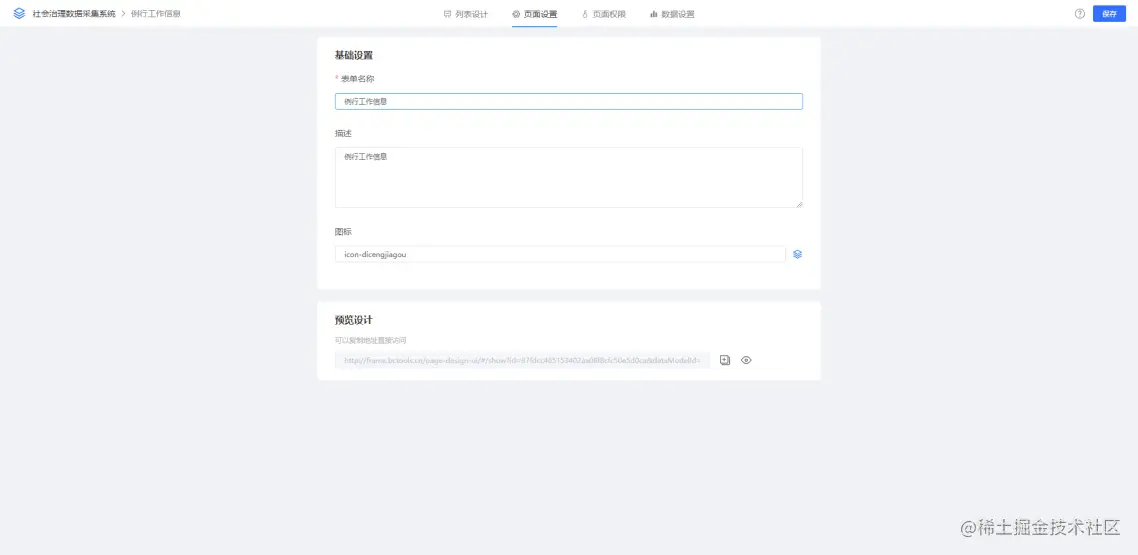Click the preview URL address field
The image size is (1138, 555).
522,360
